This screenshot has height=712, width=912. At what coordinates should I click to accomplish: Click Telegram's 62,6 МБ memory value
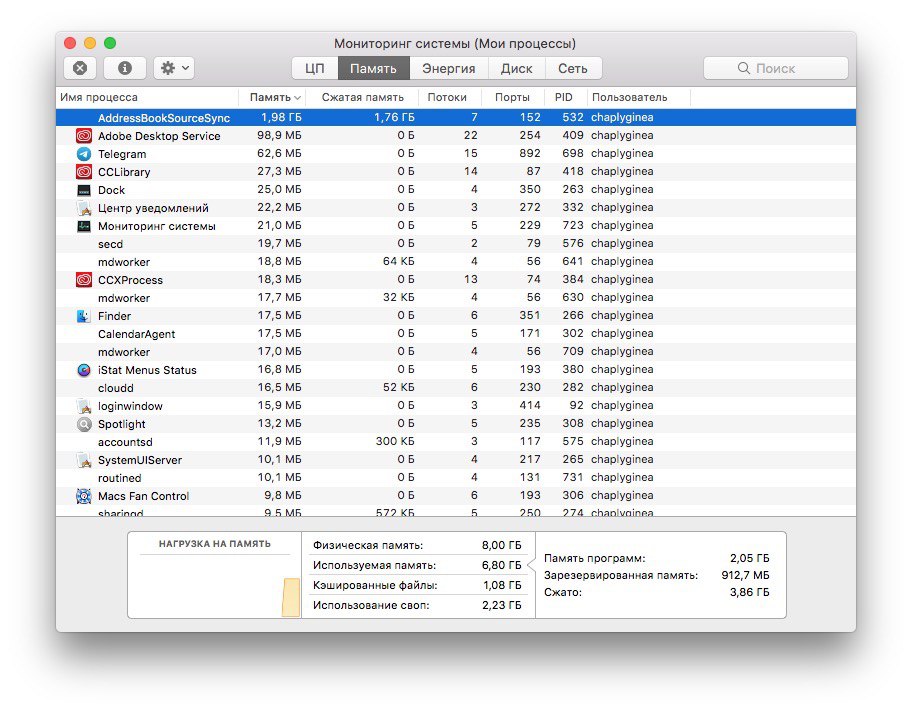[279, 154]
